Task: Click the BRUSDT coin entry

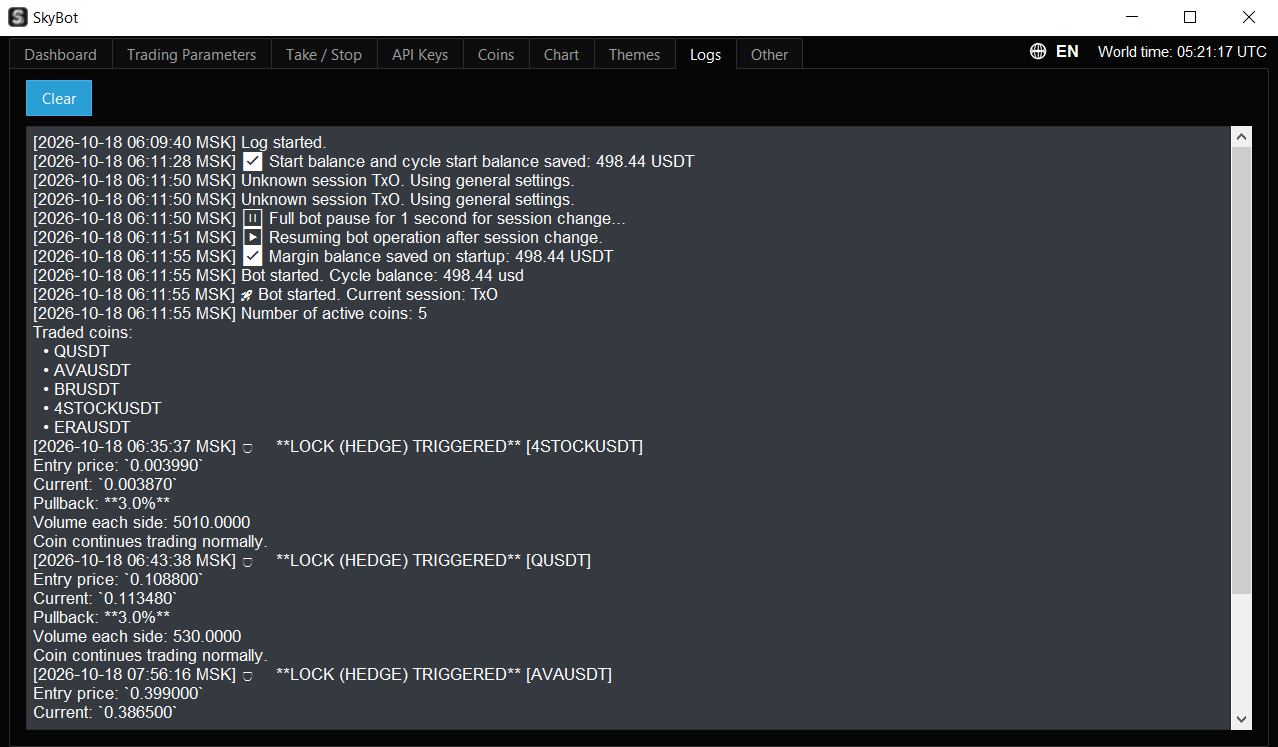Action: [x=86, y=390]
